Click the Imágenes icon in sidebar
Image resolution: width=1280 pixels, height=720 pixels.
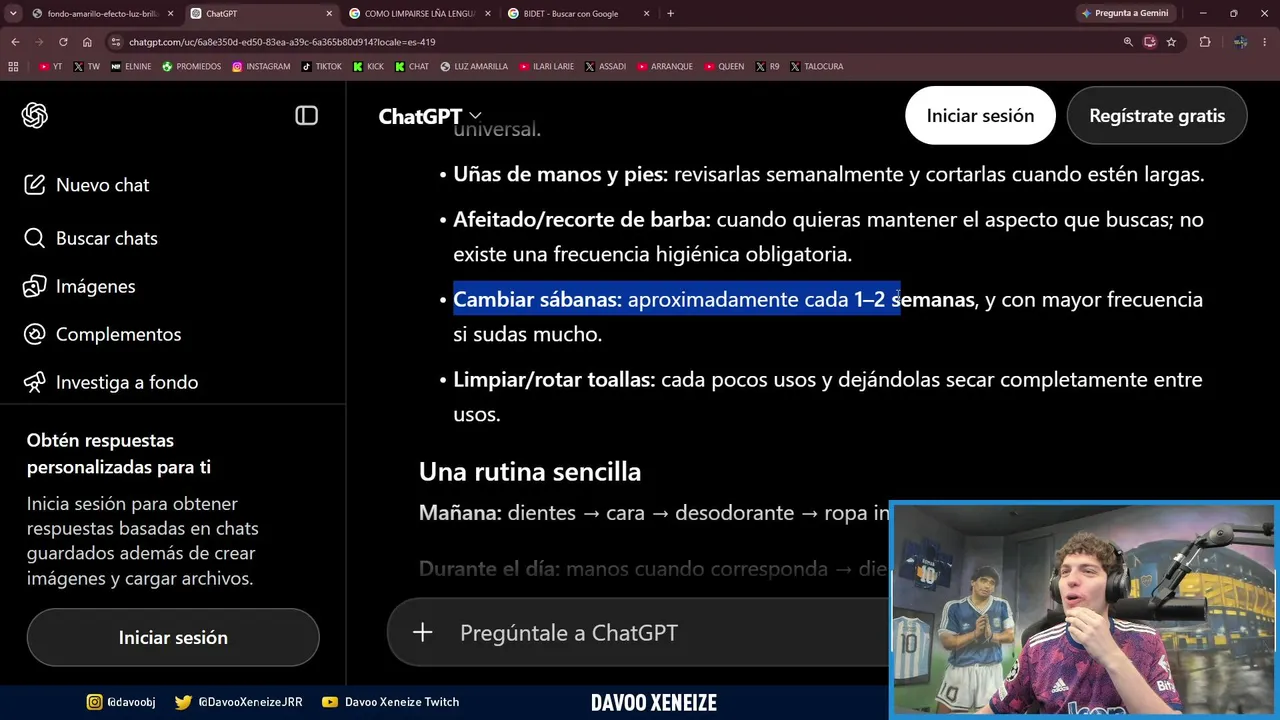[35, 286]
